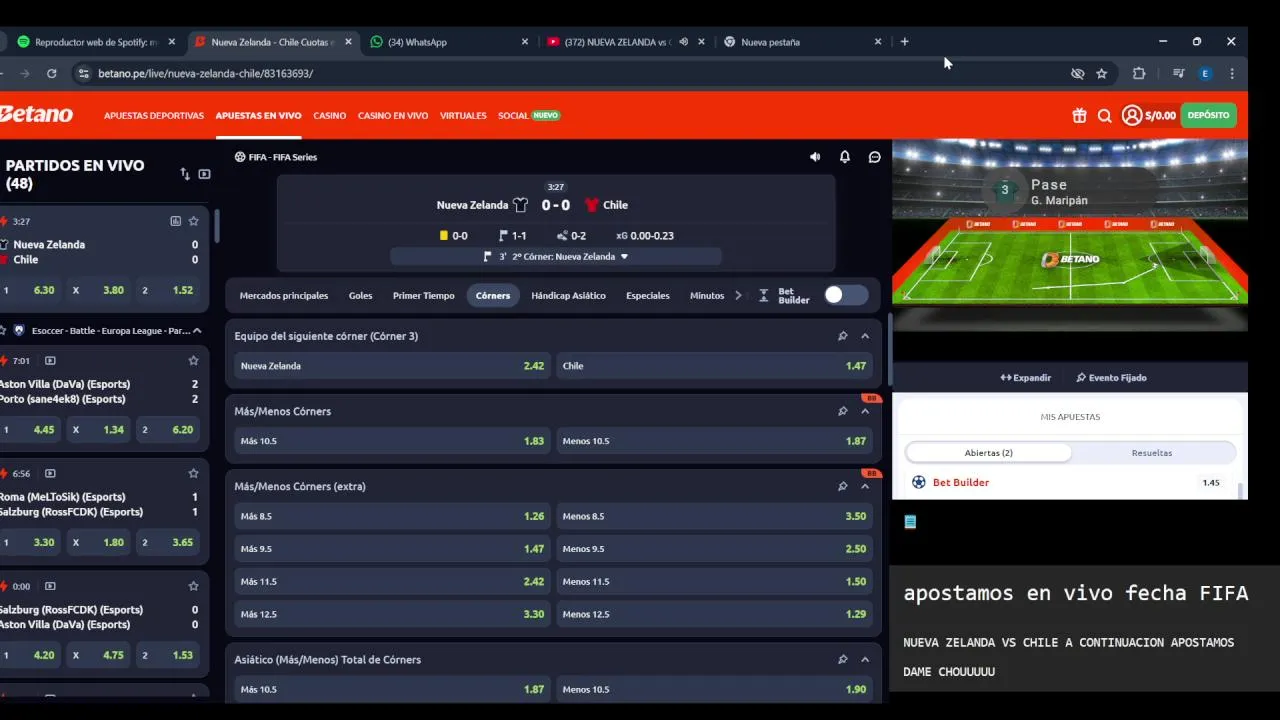The width and height of the screenshot is (1280, 720).
Task: Open the gift promotions icon
Action: tap(1079, 115)
